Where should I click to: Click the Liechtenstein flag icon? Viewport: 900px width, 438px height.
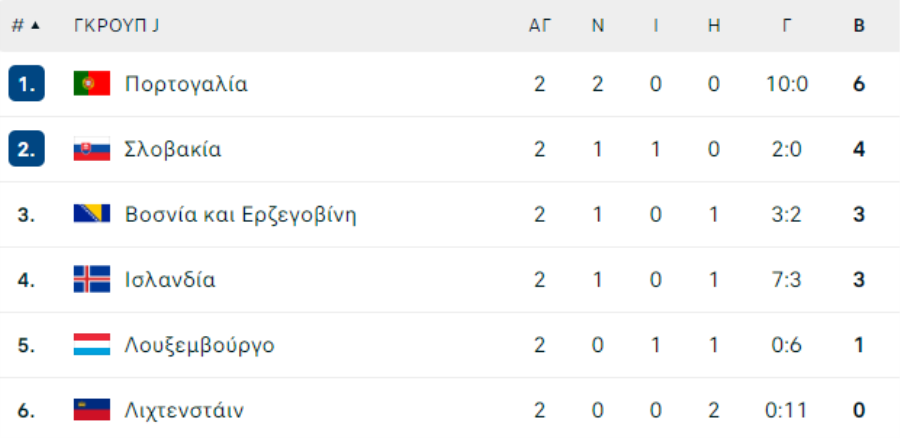(92, 410)
